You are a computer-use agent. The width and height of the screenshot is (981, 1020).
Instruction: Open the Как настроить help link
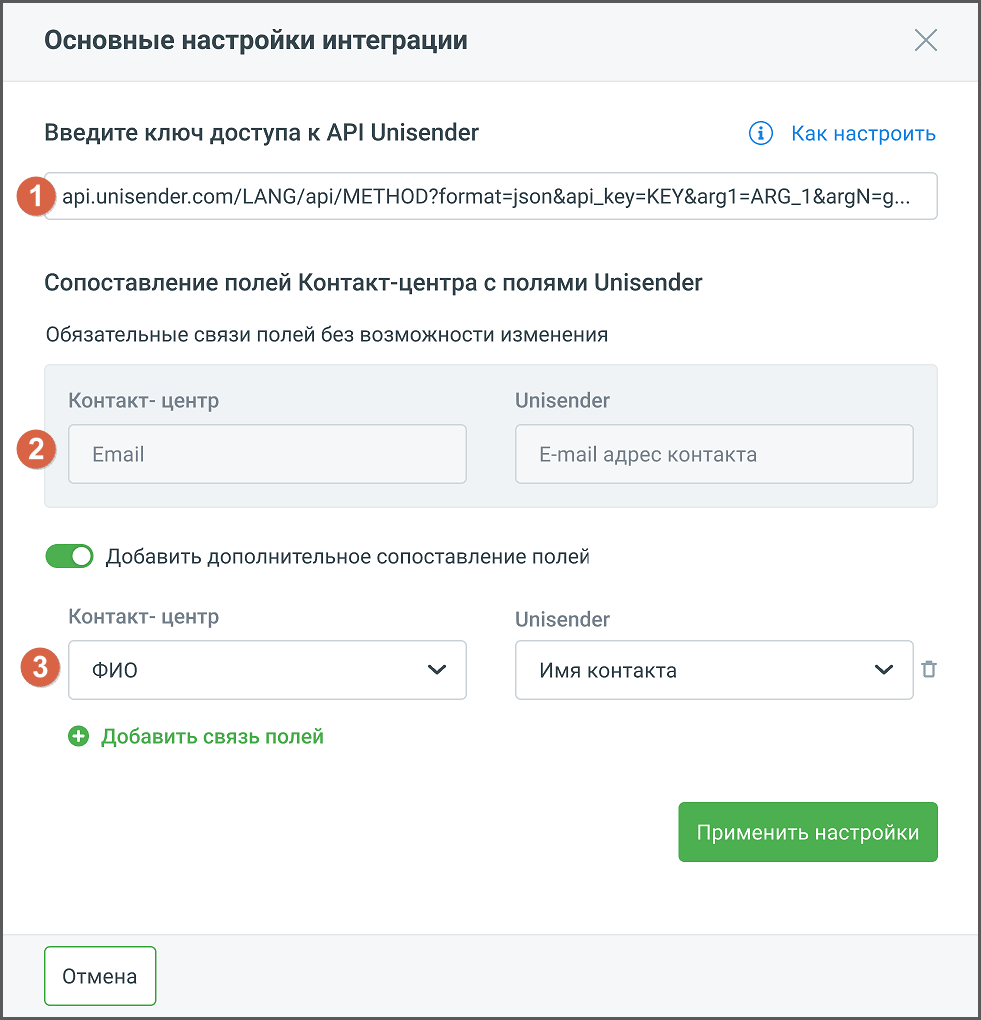click(863, 133)
